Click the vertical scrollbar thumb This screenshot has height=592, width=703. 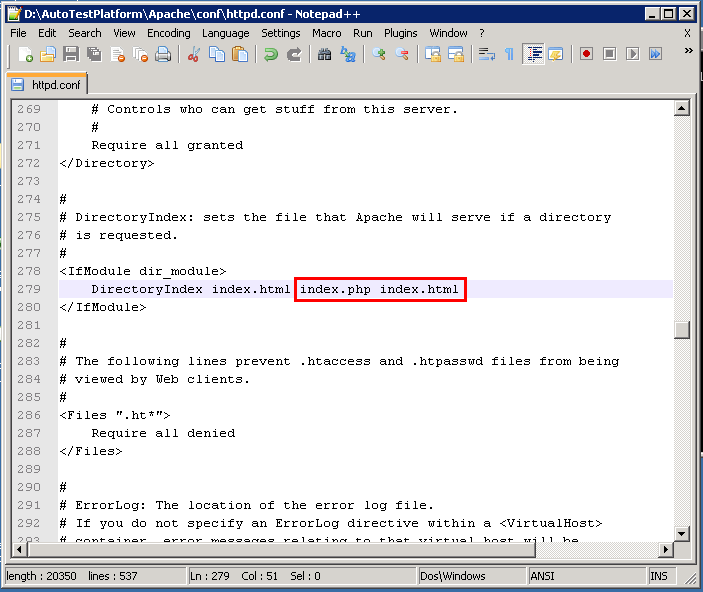pyautogui.click(x=682, y=330)
